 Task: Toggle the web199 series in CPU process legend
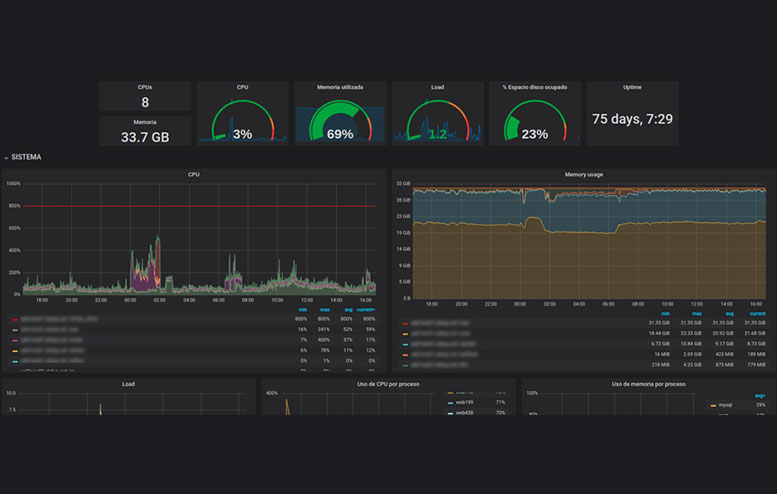pos(463,403)
